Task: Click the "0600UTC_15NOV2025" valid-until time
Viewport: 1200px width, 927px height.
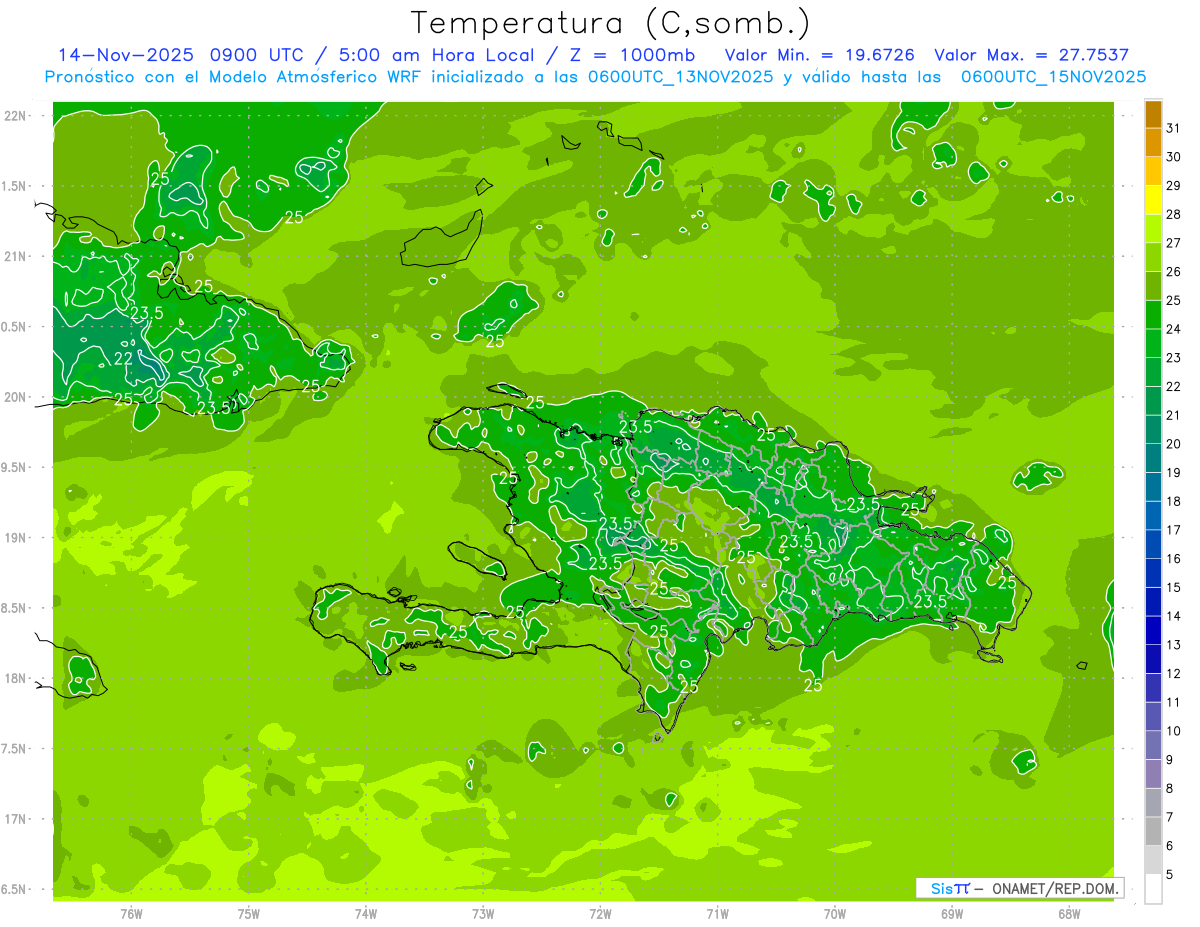Action: [x=1053, y=77]
